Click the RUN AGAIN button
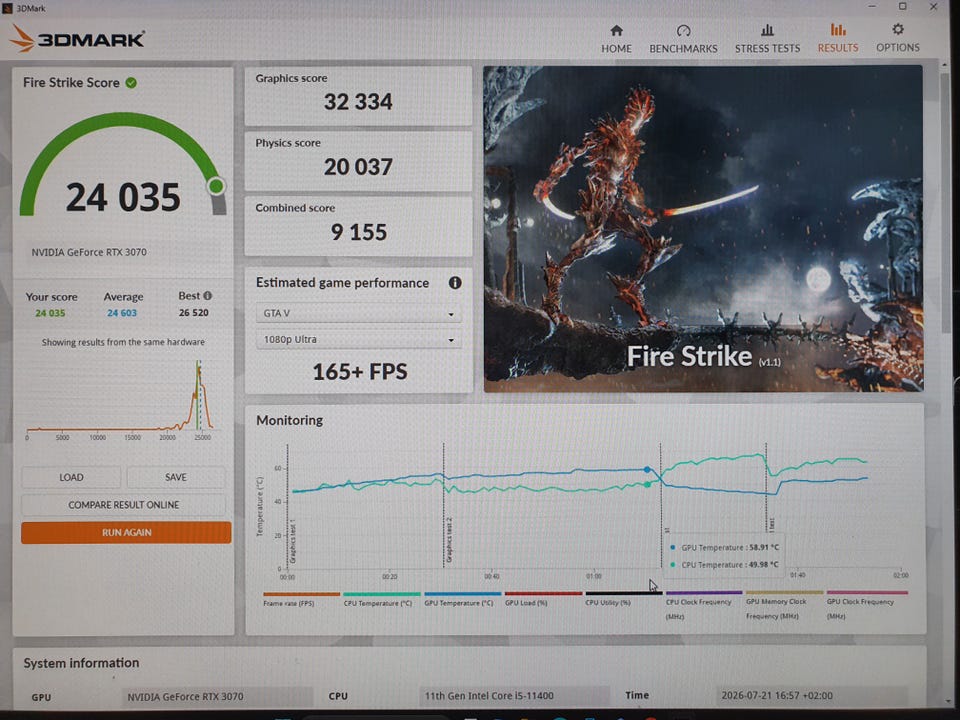This screenshot has height=720, width=960. (126, 532)
